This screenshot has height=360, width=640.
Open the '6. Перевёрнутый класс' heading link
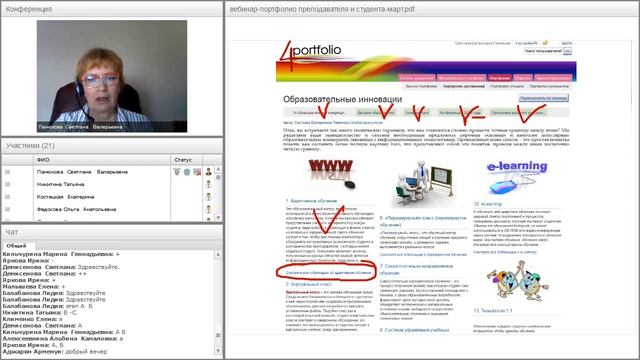[423, 221]
